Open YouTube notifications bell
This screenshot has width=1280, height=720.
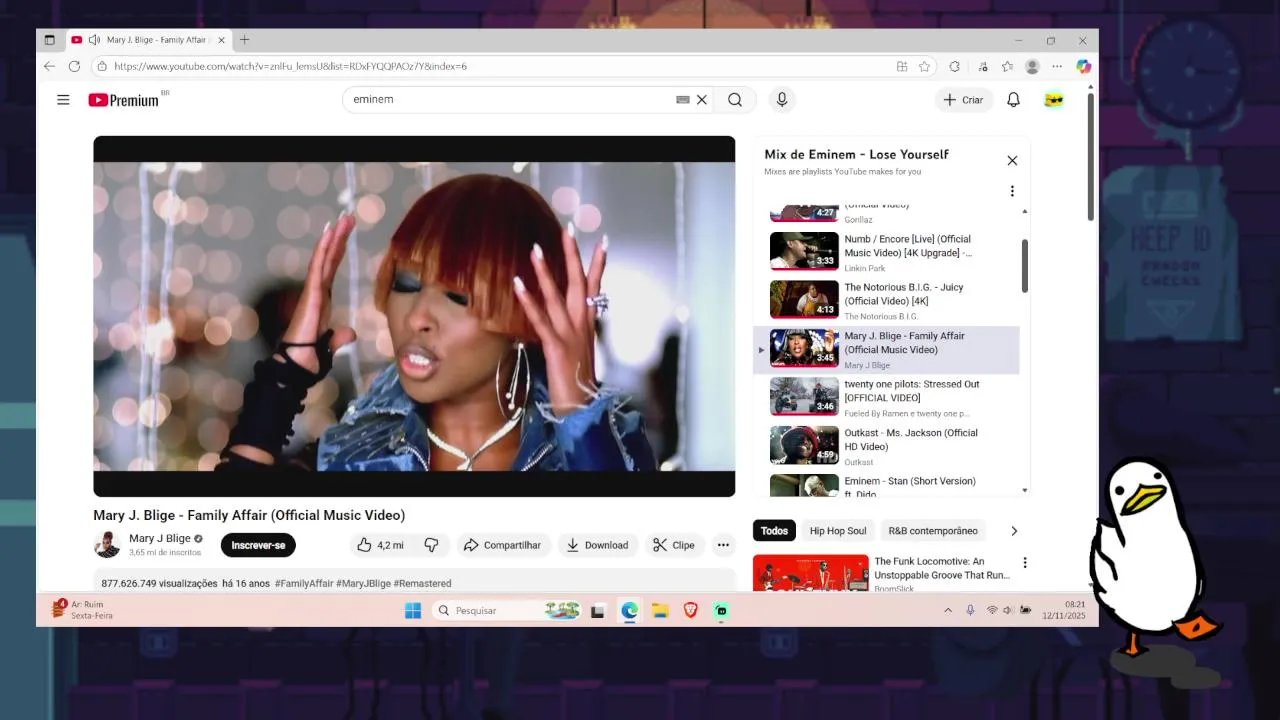click(x=1013, y=100)
